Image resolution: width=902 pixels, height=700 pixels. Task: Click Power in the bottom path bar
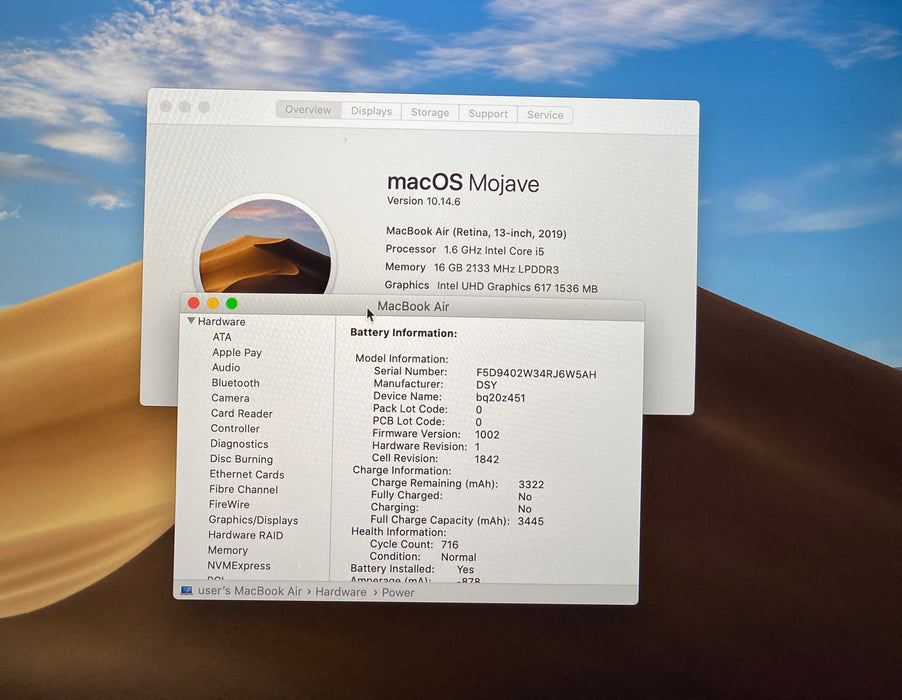click(x=398, y=592)
